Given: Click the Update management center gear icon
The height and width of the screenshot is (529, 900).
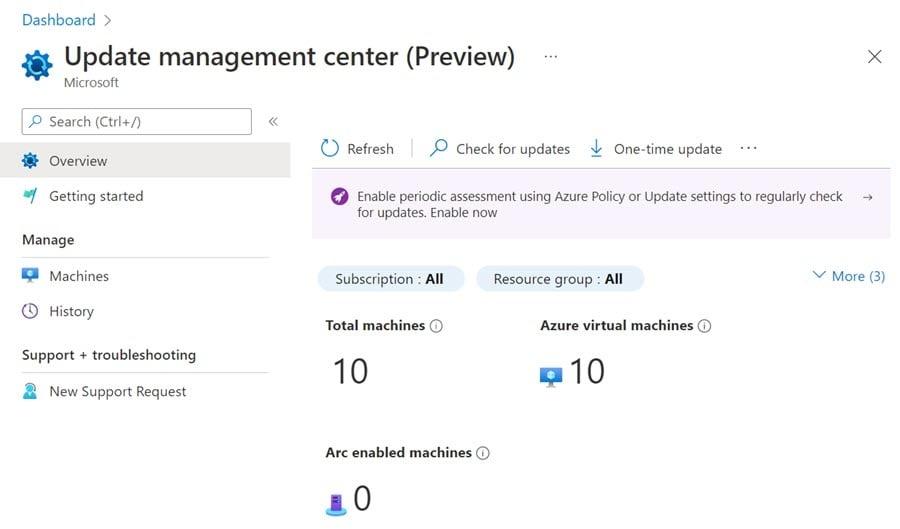Looking at the screenshot, I should point(37,65).
